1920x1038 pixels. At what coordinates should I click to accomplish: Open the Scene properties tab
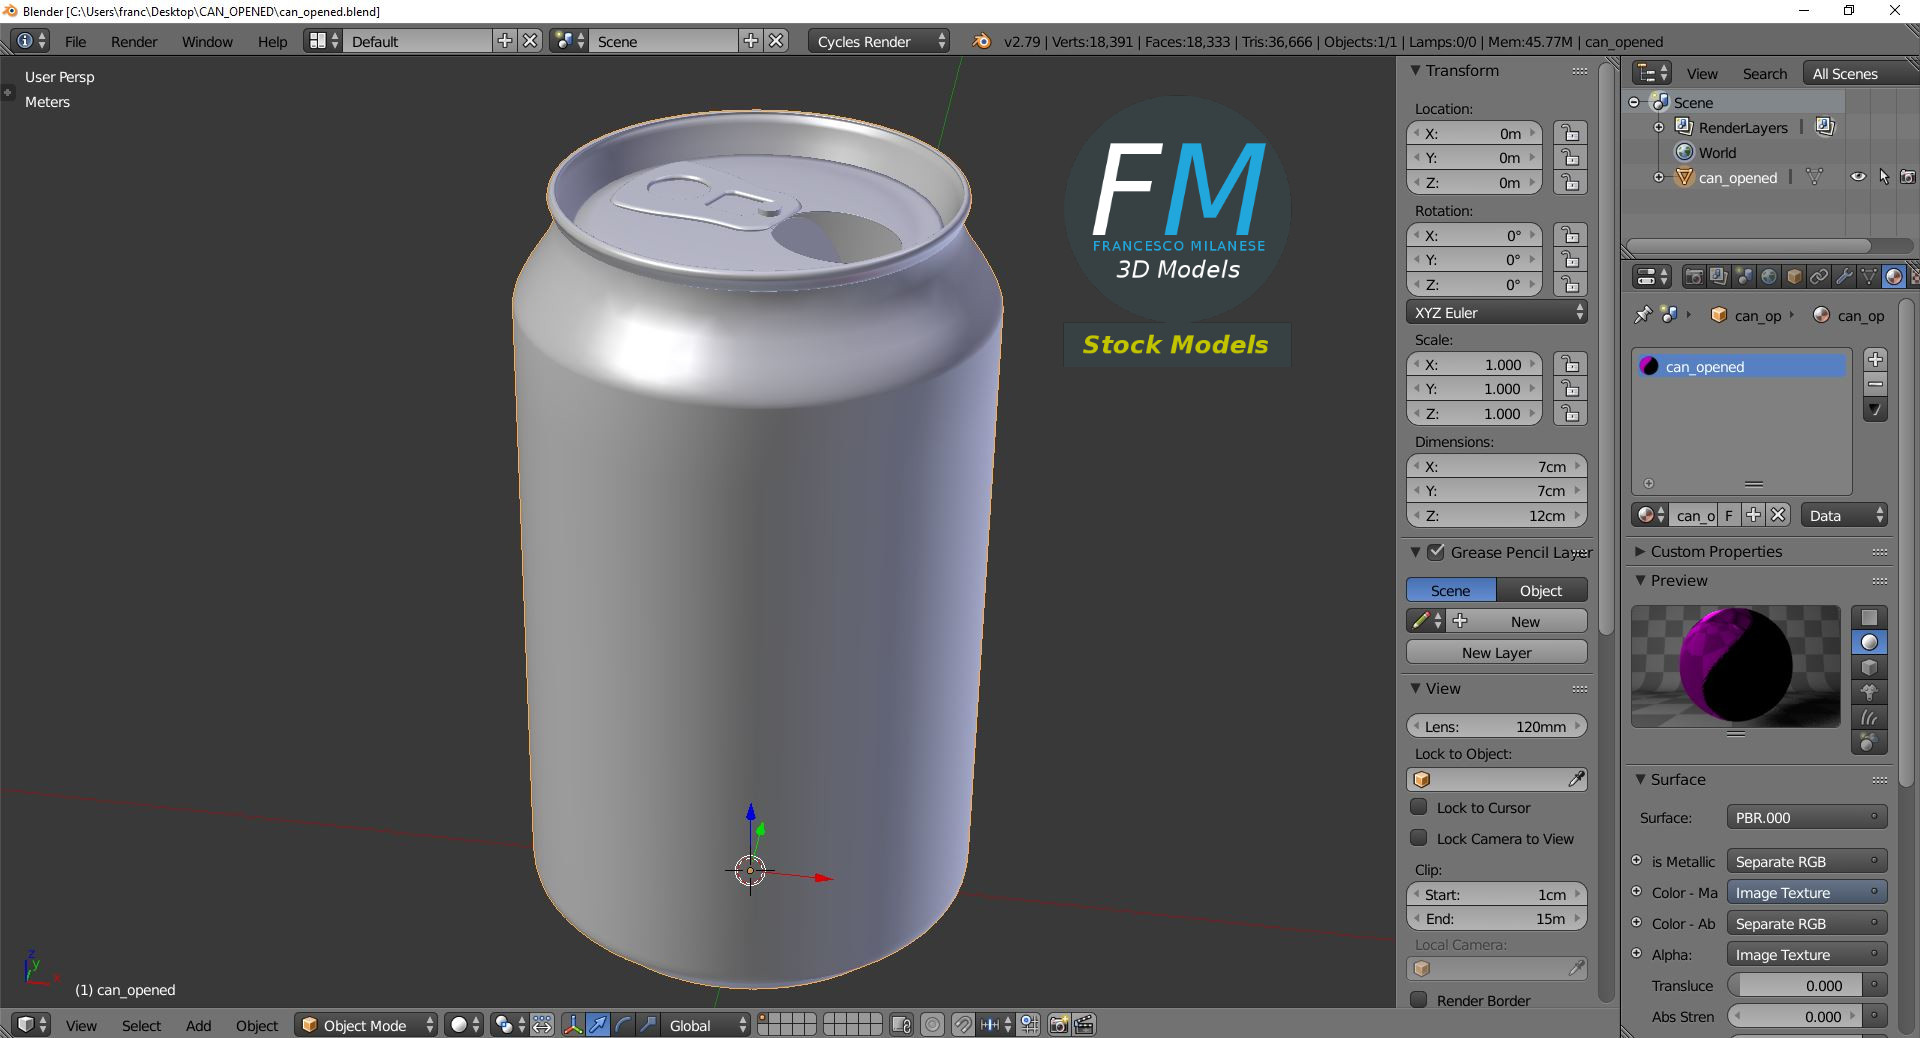(x=1744, y=277)
